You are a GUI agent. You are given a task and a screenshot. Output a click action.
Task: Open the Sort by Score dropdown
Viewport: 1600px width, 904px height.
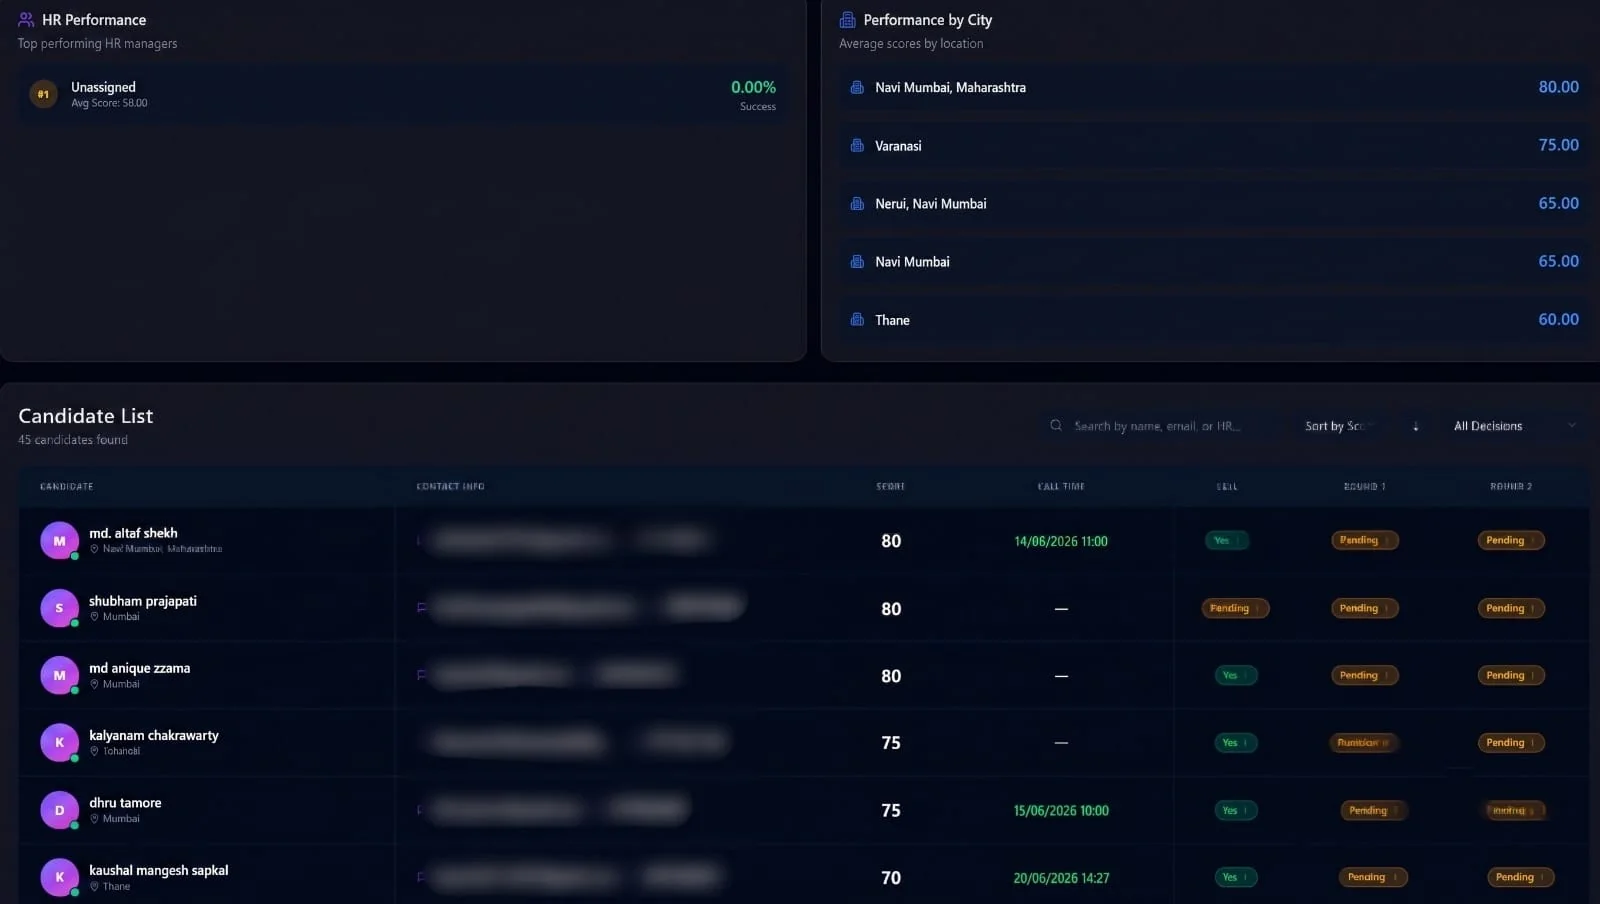pyautogui.click(x=1343, y=426)
